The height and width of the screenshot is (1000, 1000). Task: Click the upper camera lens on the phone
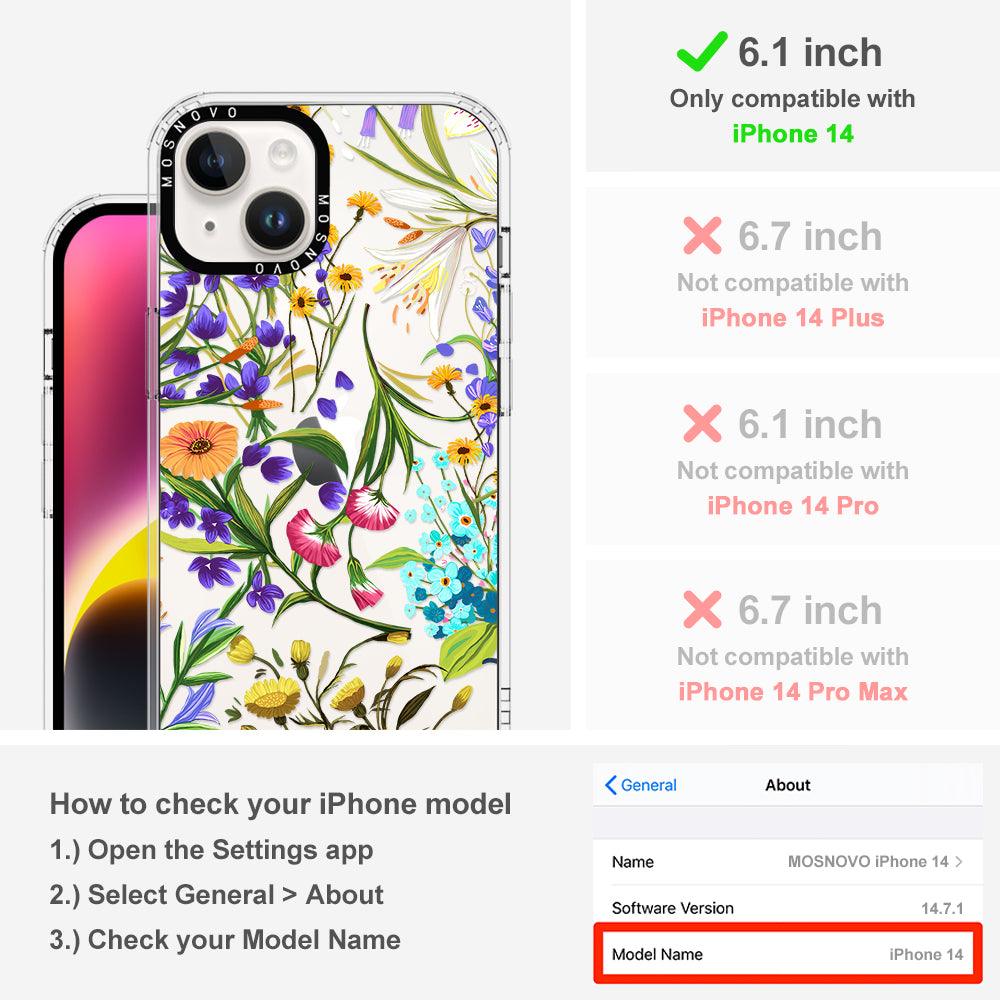(214, 160)
